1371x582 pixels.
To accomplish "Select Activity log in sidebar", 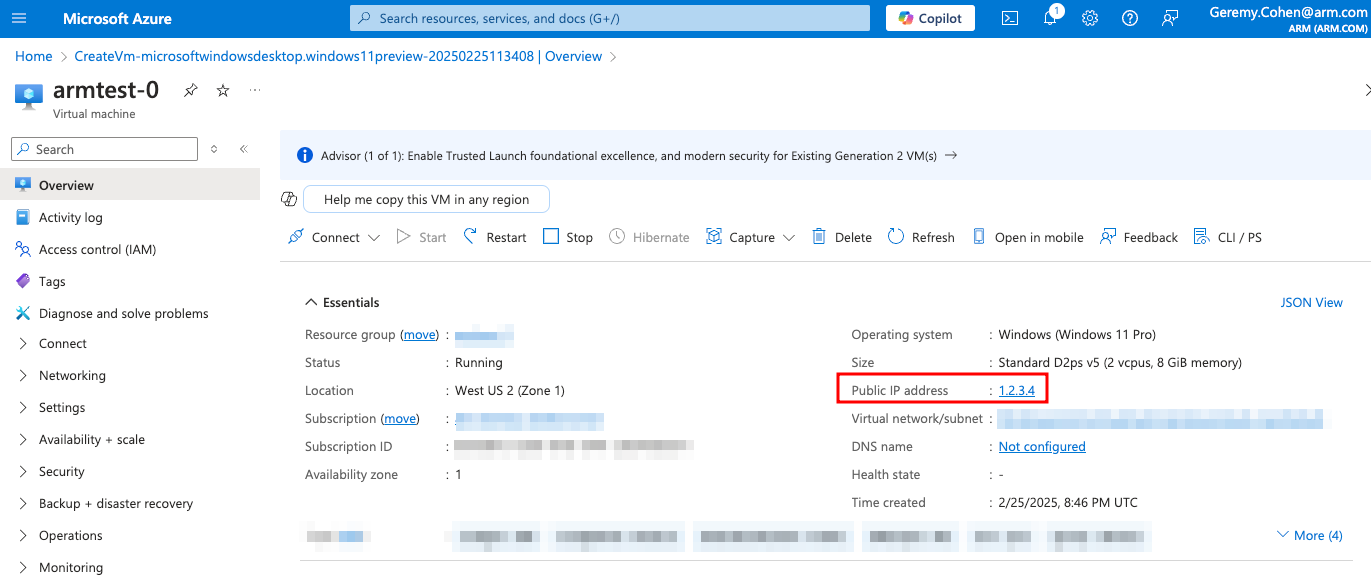I will click(x=70, y=217).
